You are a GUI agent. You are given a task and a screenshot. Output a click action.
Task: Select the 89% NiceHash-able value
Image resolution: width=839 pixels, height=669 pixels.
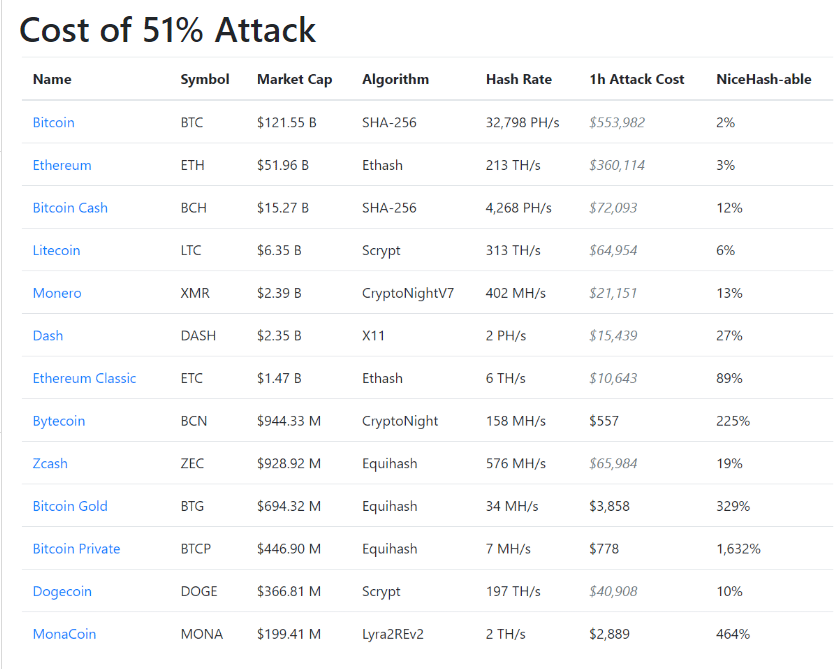point(729,378)
